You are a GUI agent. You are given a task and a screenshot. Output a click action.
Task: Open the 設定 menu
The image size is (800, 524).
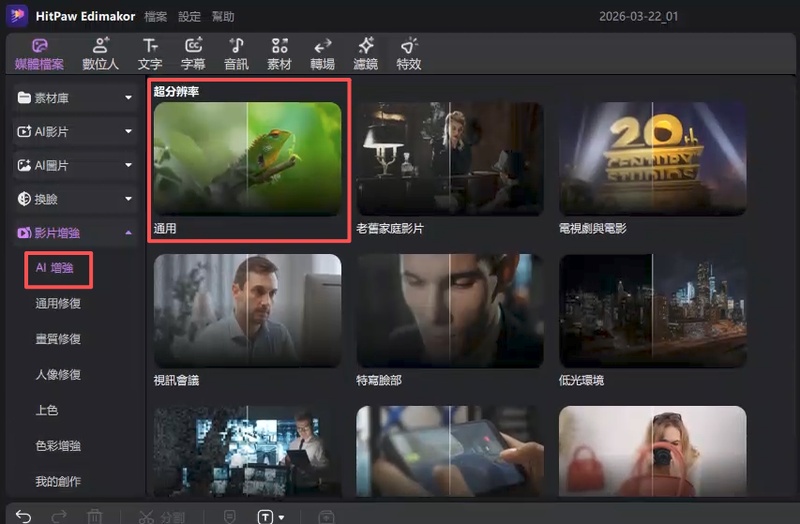click(189, 17)
